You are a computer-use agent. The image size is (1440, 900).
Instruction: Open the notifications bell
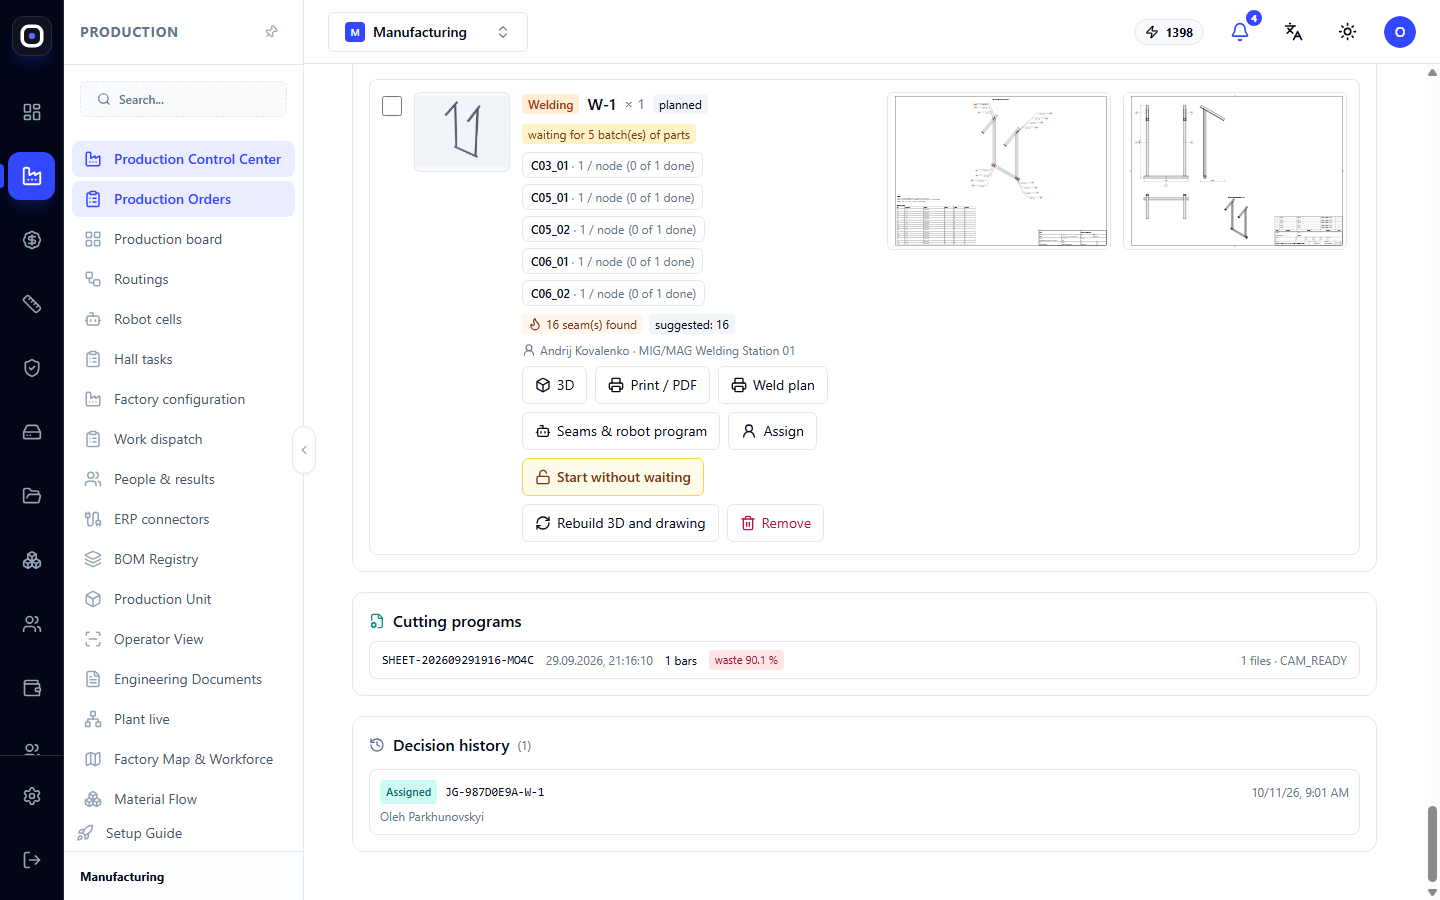pos(1240,32)
